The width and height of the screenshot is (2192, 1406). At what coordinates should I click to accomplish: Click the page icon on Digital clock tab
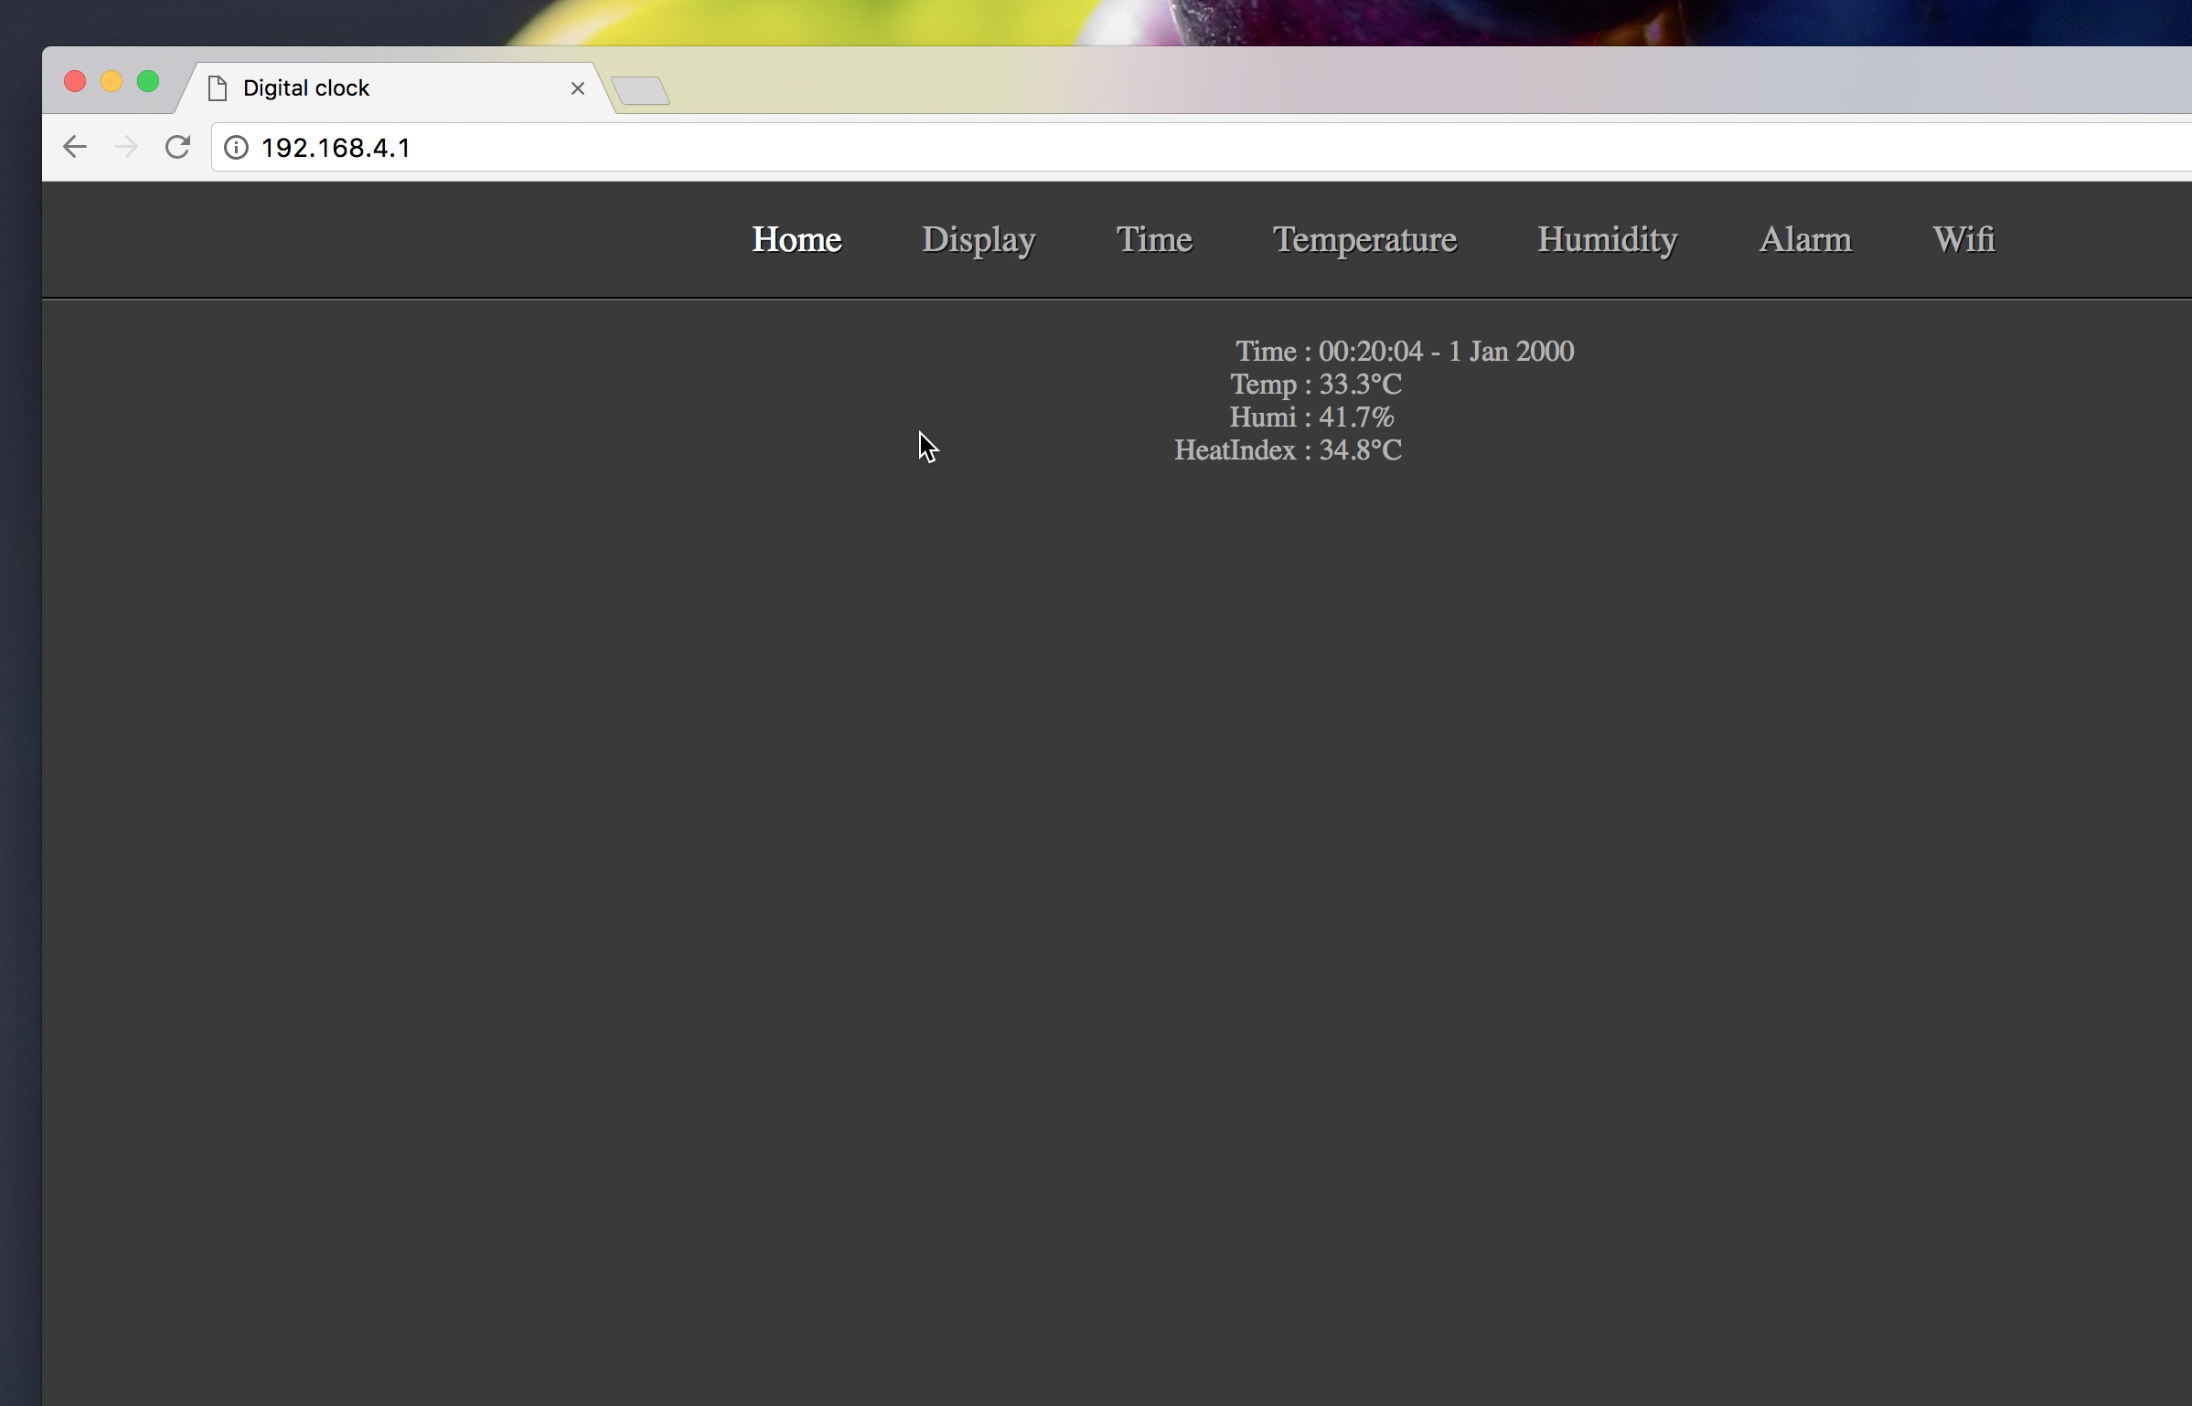[x=217, y=88]
